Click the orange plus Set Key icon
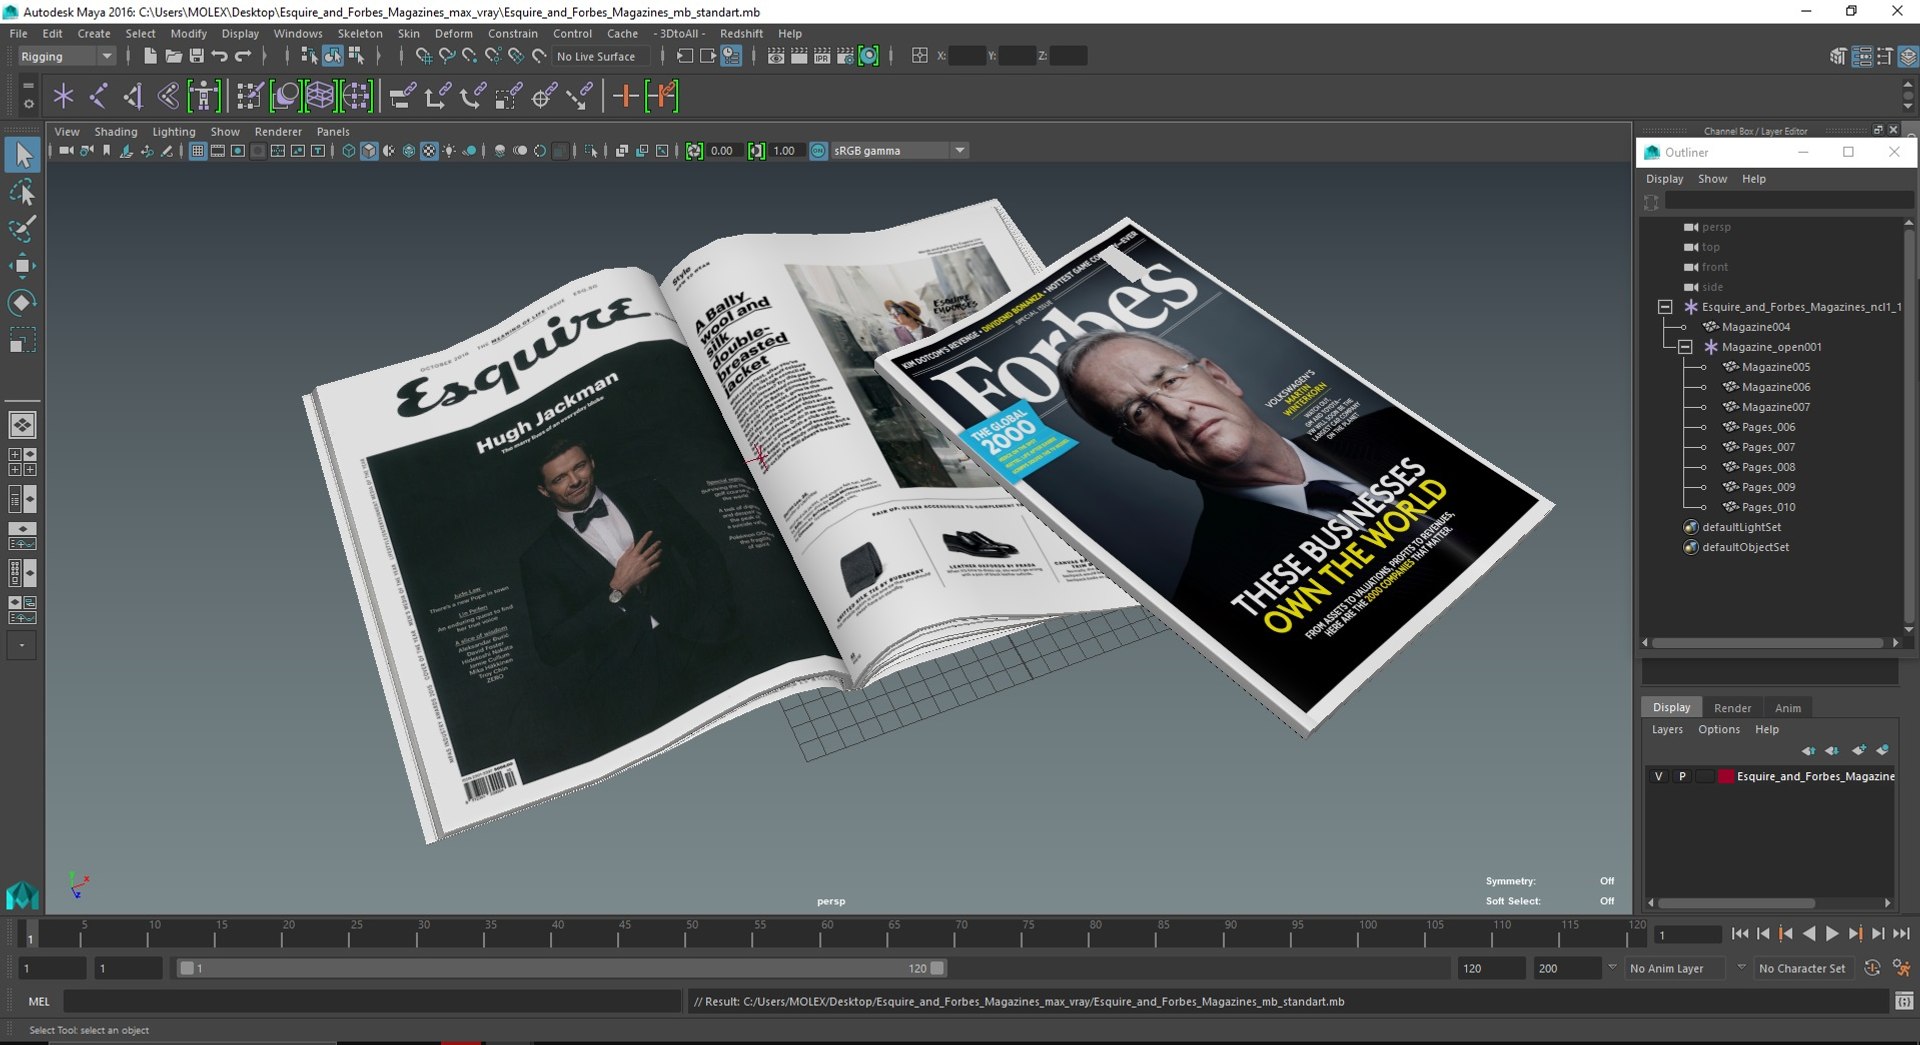This screenshot has height=1045, width=1920. [625, 96]
